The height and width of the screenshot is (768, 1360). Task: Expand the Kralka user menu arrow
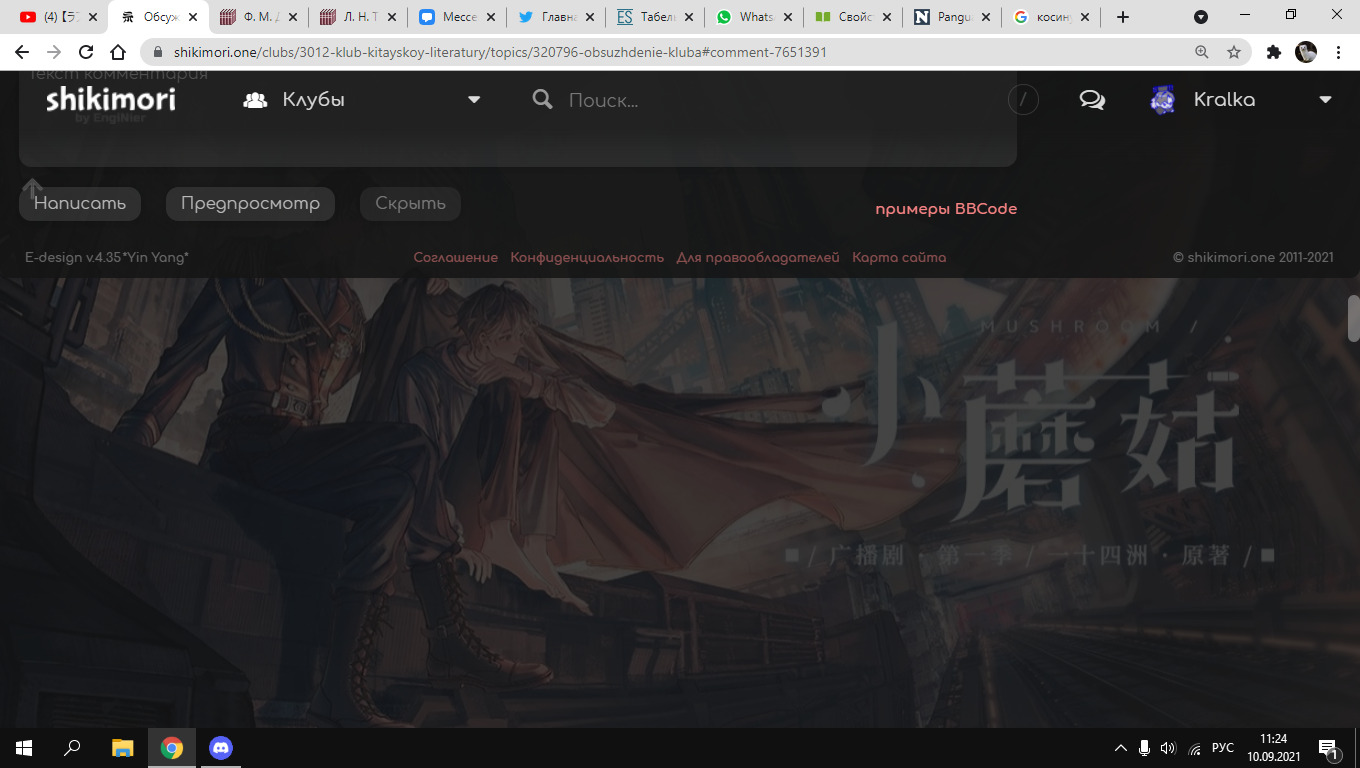1325,100
